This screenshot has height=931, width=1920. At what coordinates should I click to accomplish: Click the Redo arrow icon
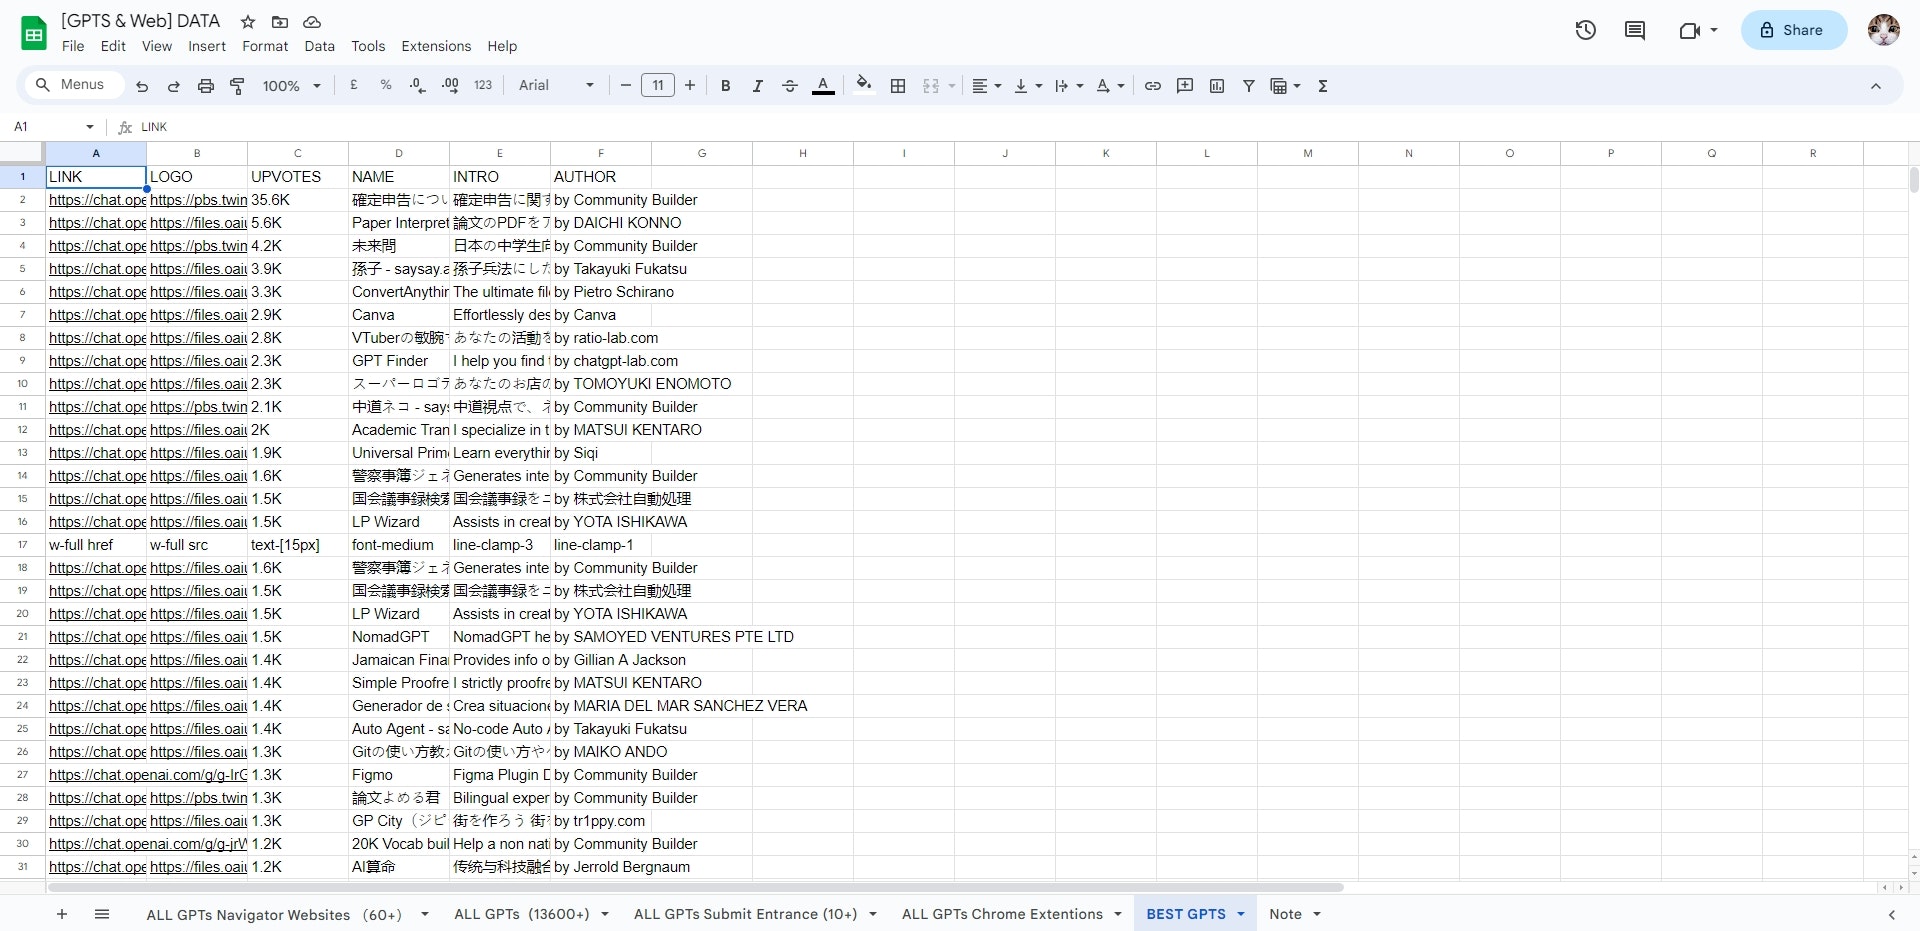(174, 86)
